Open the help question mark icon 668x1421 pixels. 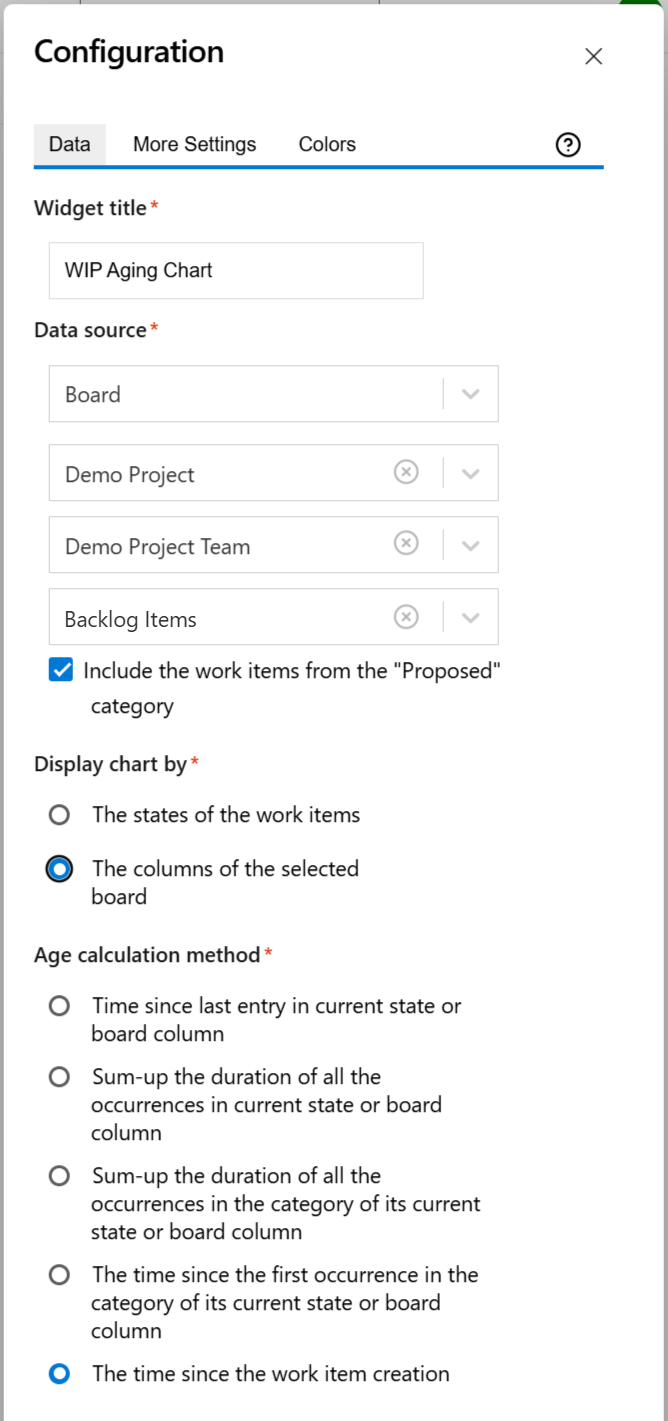pos(568,145)
